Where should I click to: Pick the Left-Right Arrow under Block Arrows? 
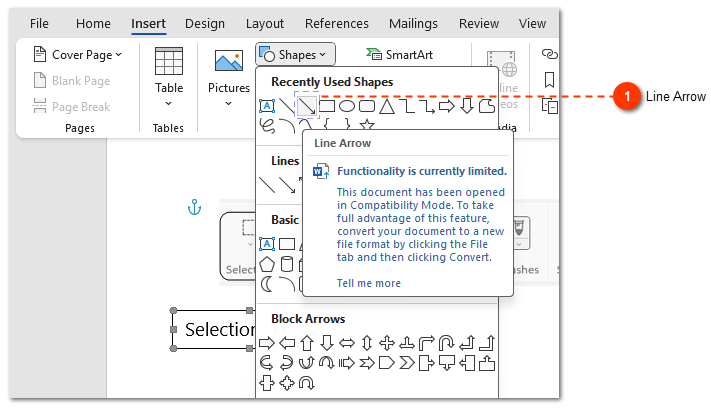point(347,343)
